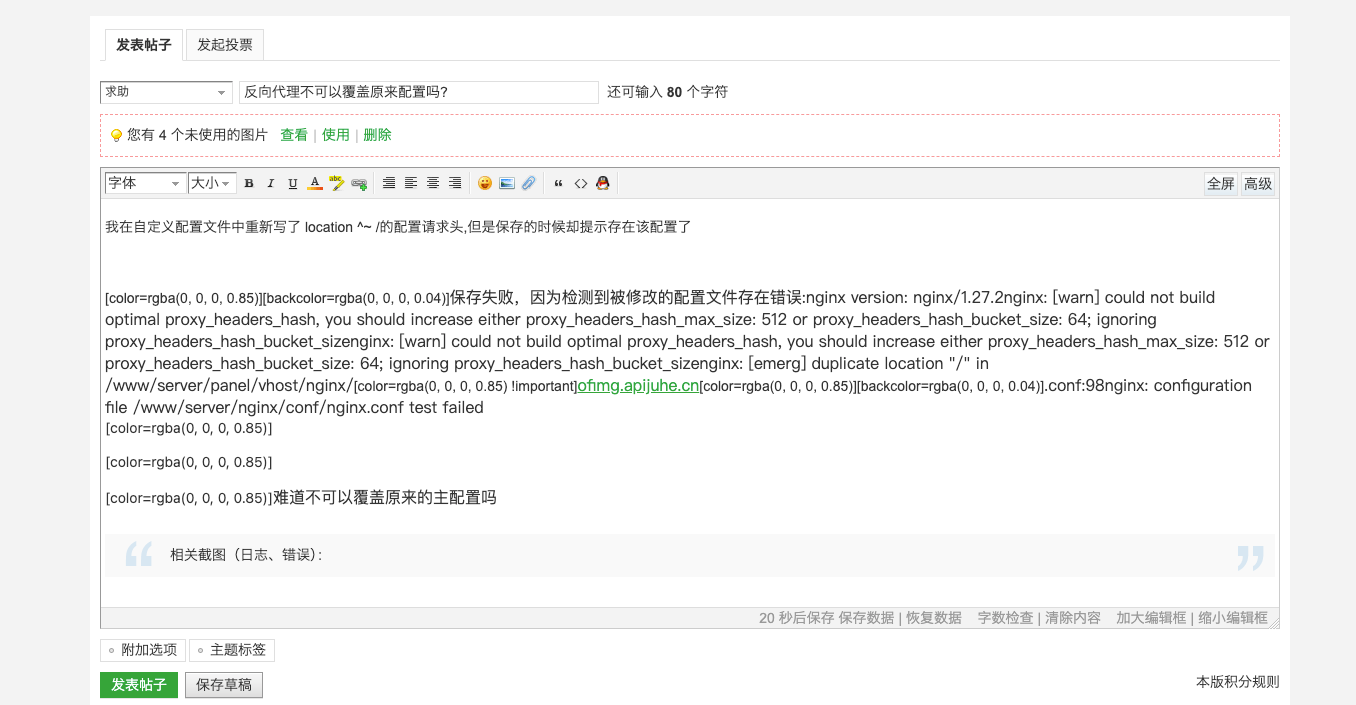This screenshot has height=705, width=1356.
Task: Click the 还可输入 80 个字符 counter text
Action: pyautogui.click(x=667, y=92)
